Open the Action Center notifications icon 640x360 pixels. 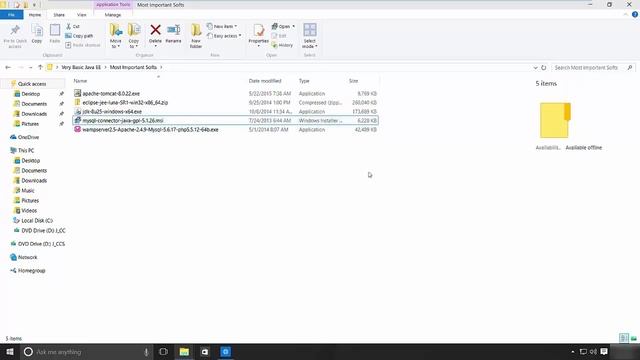click(604, 352)
